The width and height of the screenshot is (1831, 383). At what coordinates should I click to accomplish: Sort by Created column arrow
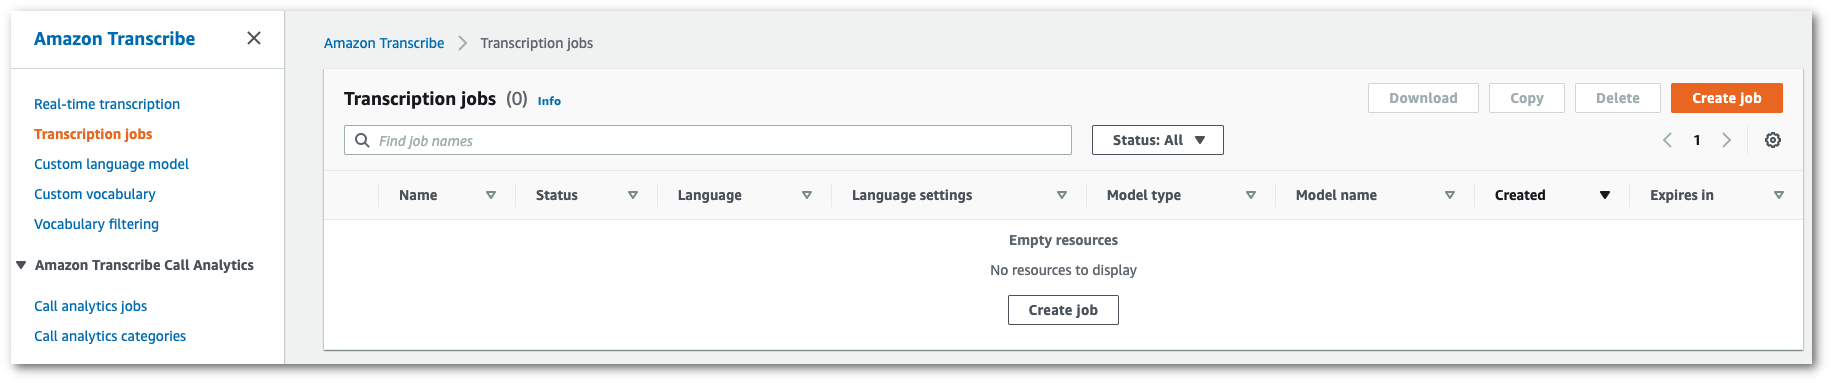[x=1605, y=195]
